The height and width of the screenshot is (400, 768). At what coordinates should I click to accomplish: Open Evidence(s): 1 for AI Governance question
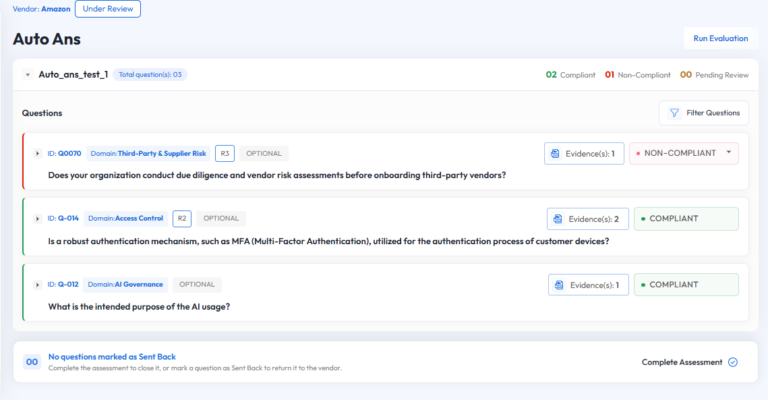coord(588,285)
